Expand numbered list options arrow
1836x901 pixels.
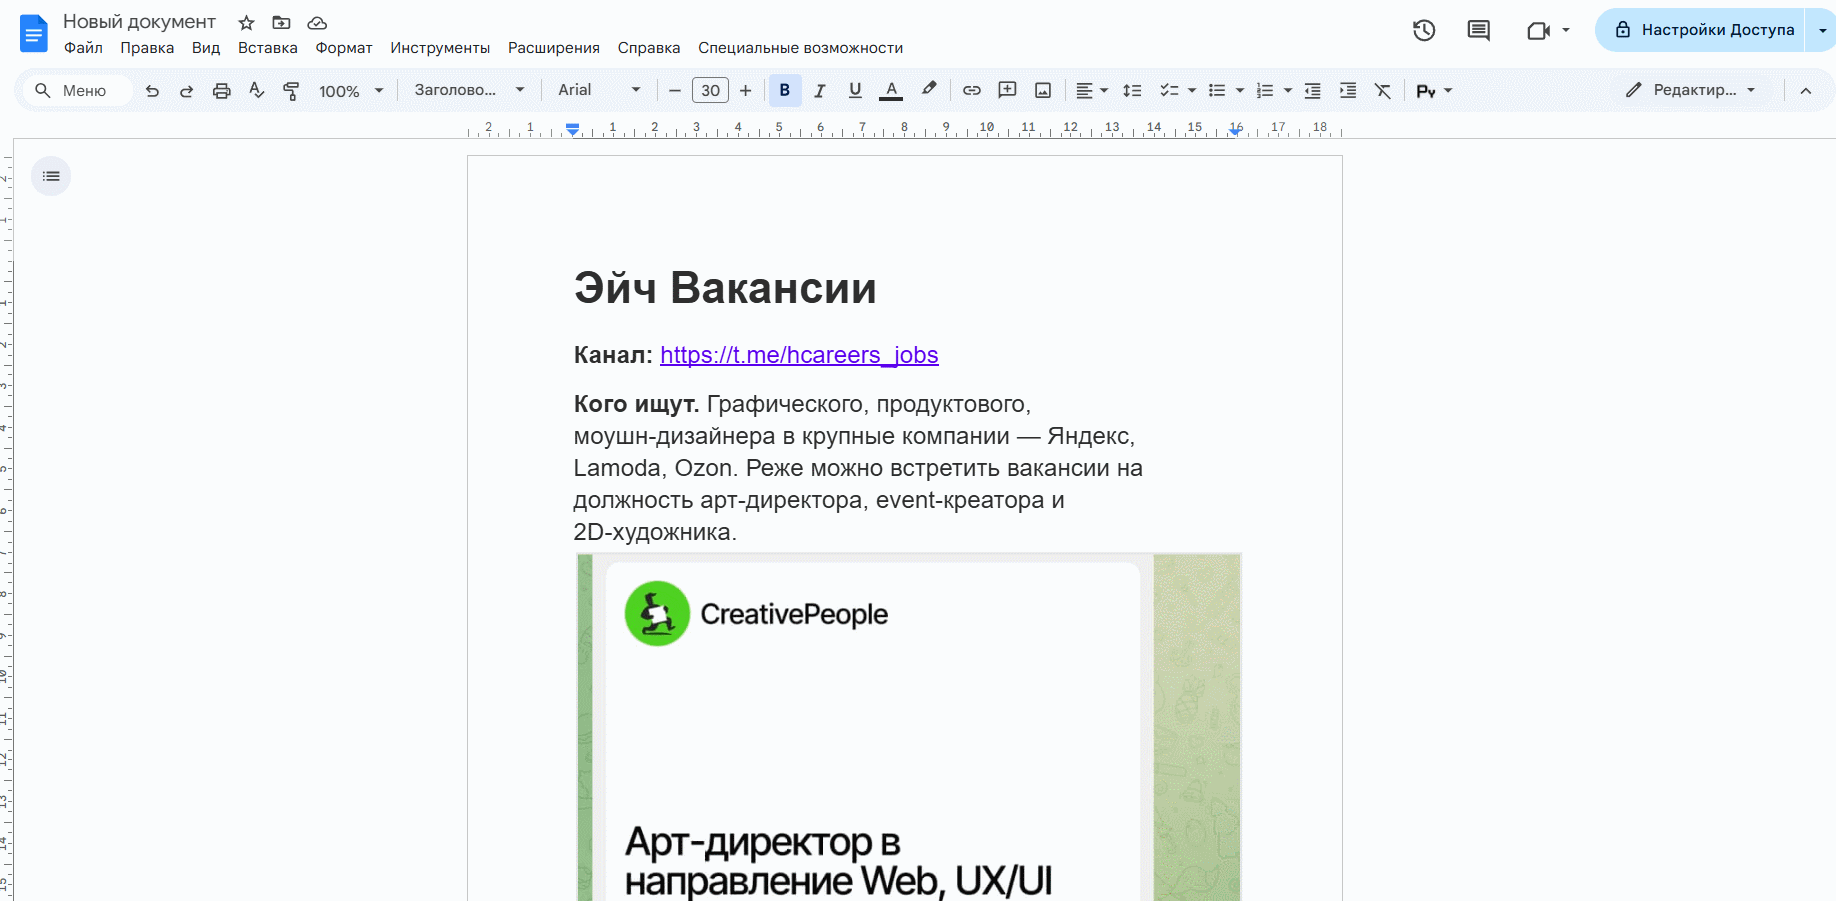pos(1288,90)
